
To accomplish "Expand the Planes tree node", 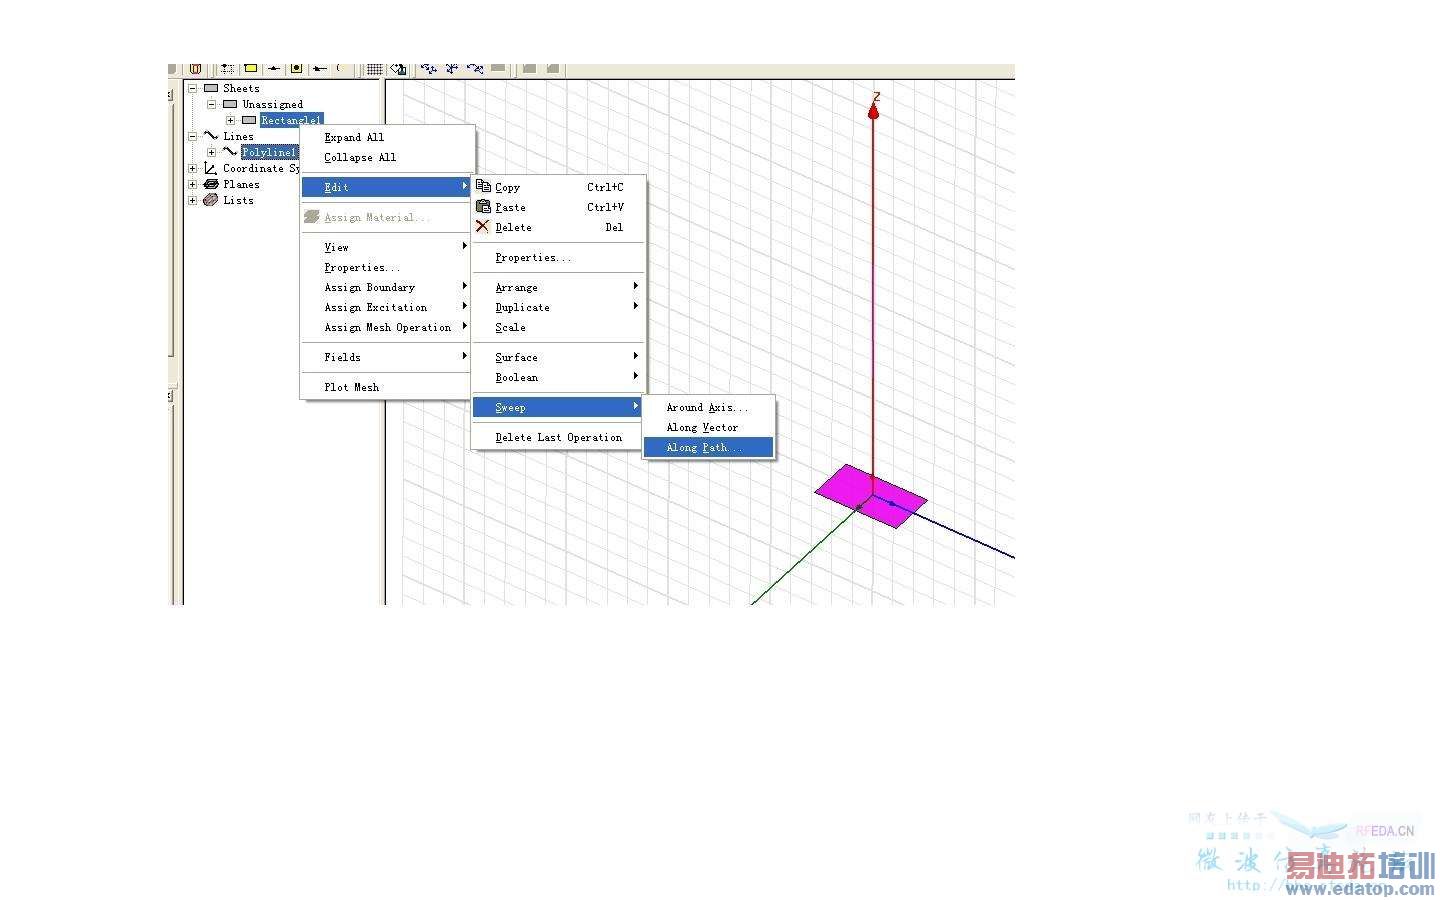I will point(192,184).
